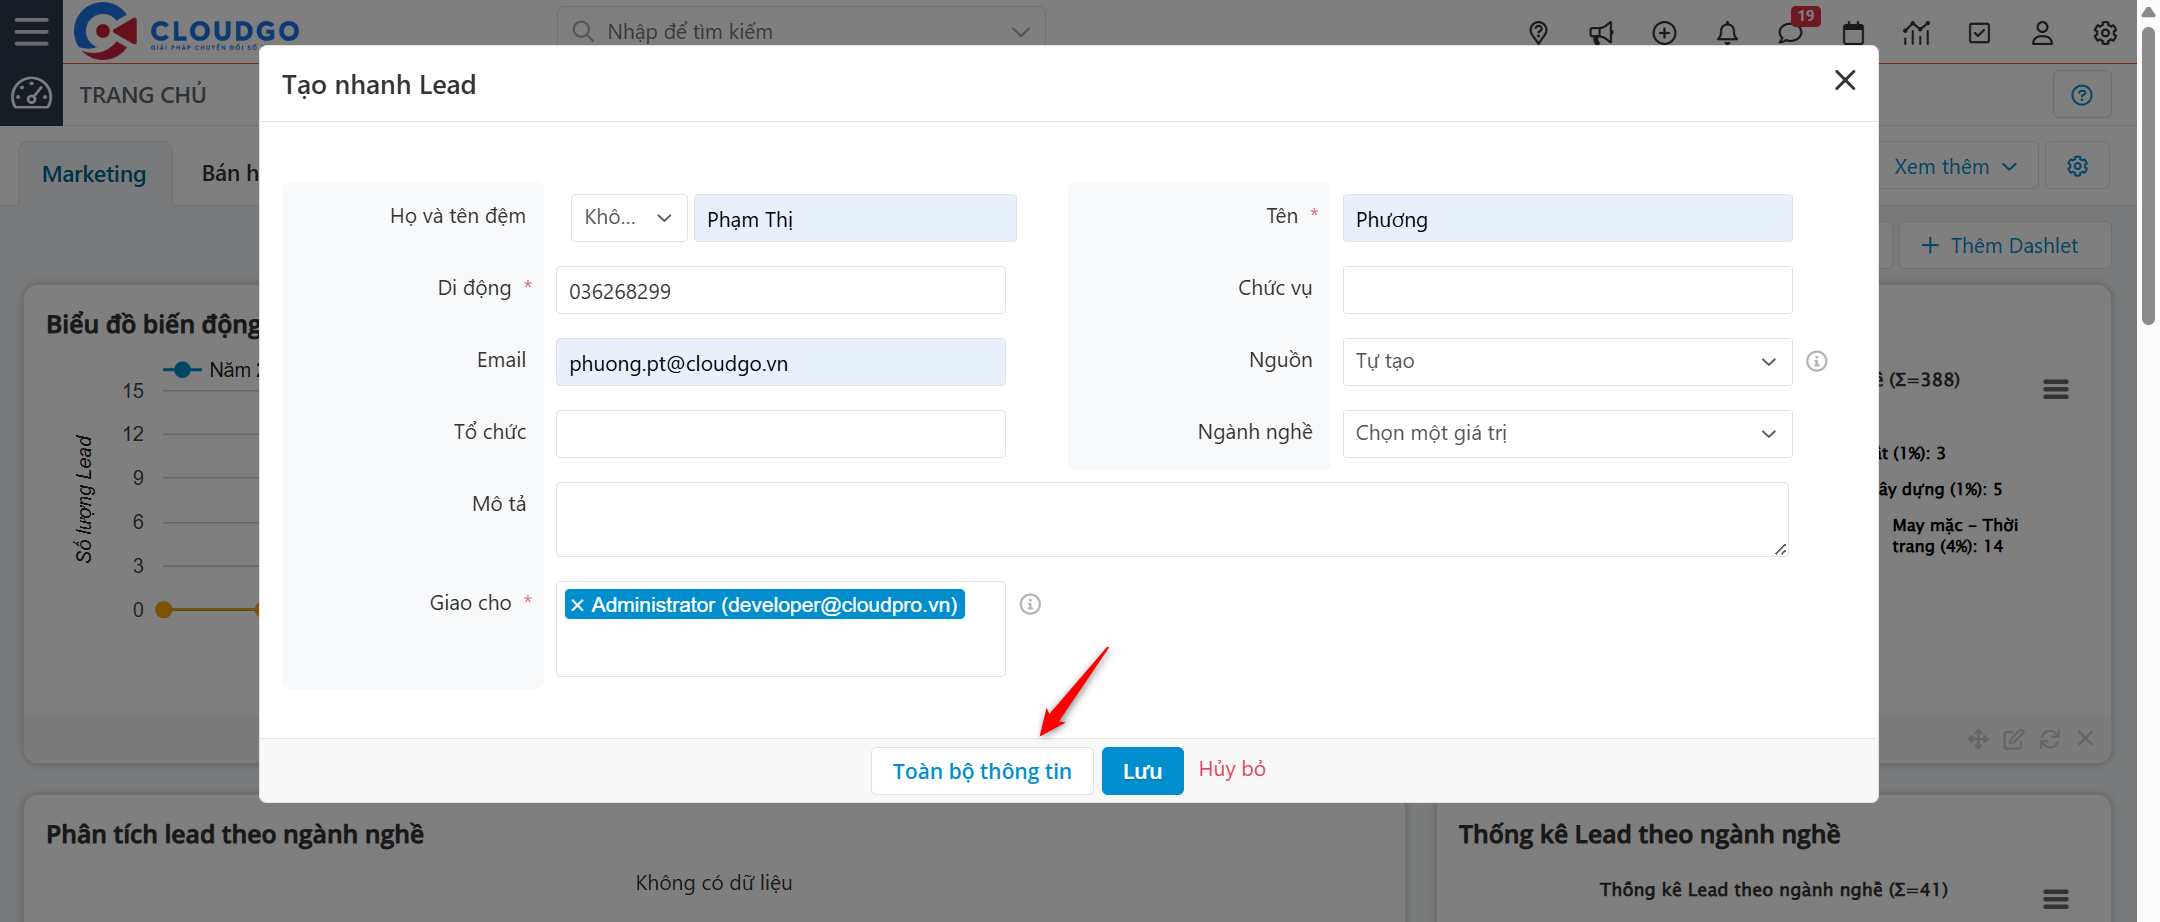Open the Nguồn dropdown
The width and height of the screenshot is (2160, 922).
point(1566,361)
